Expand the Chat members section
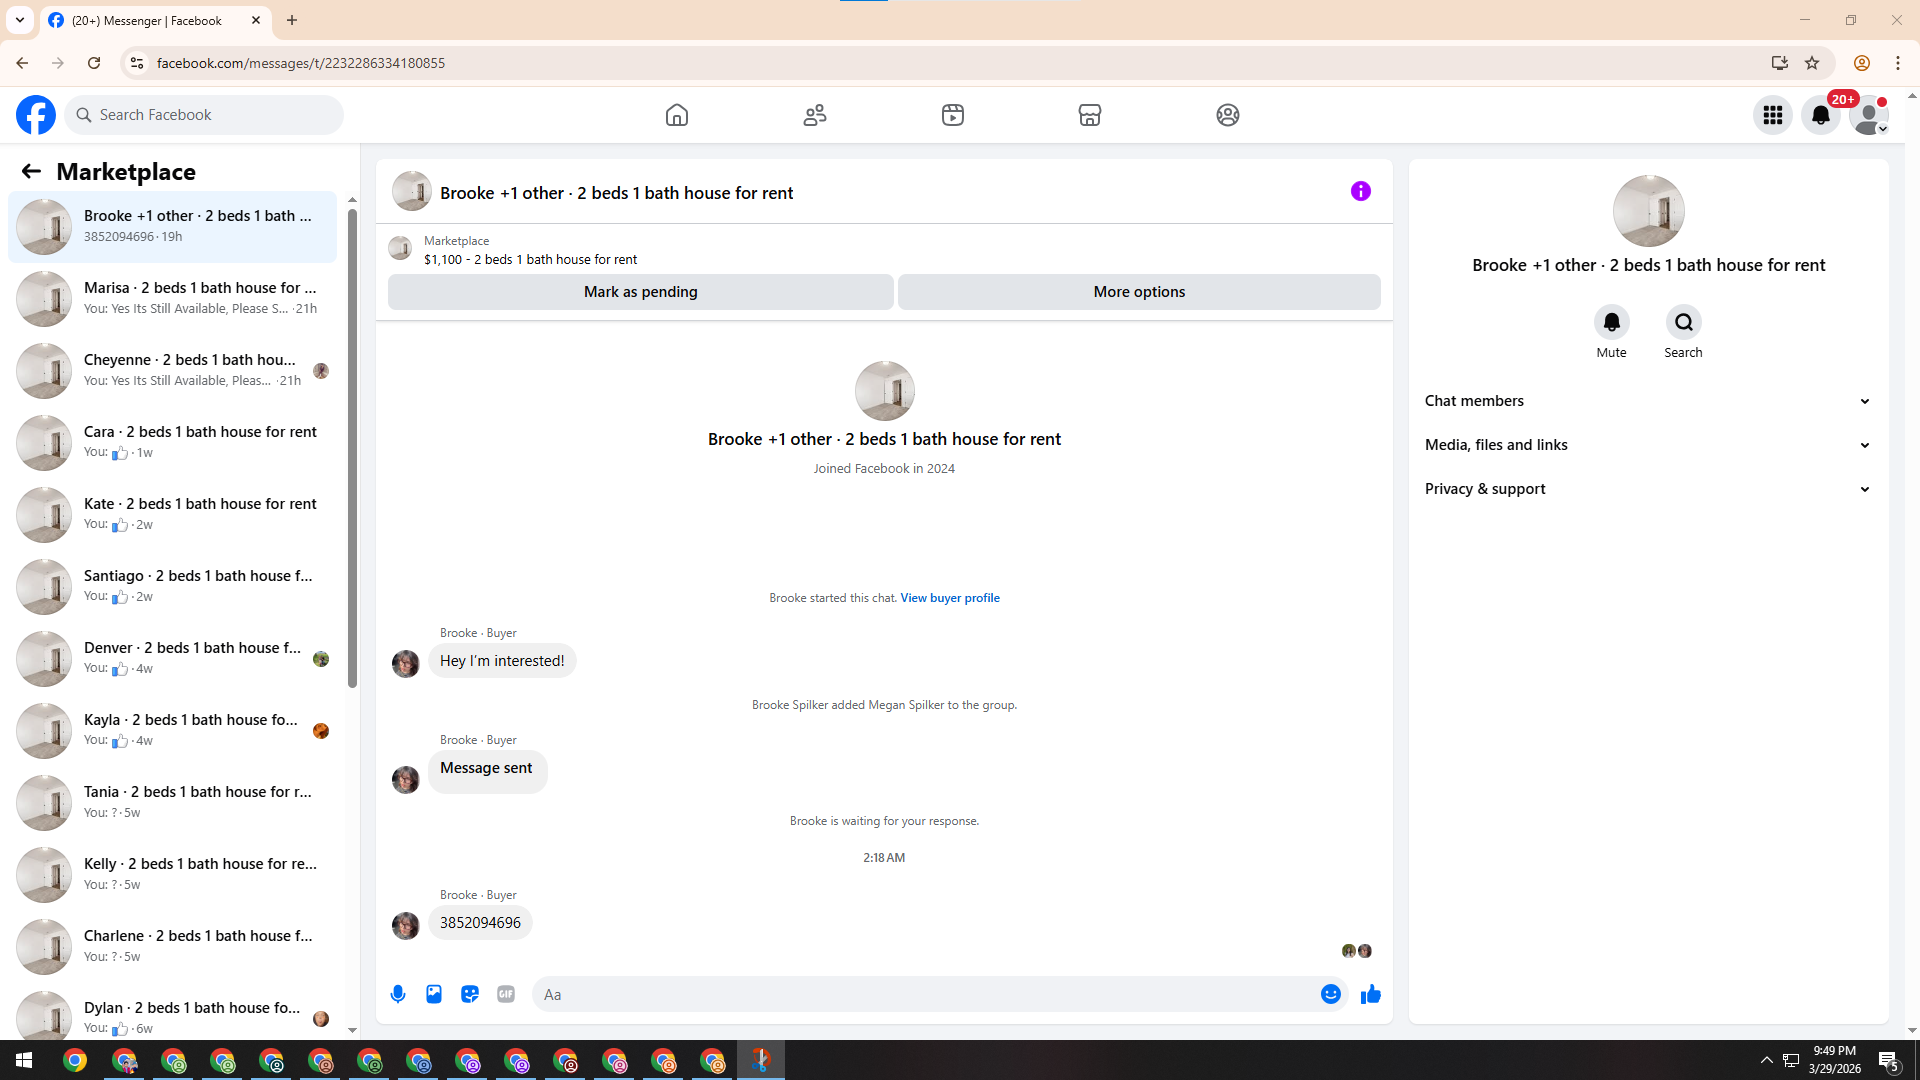Screen dimensions: 1920x1080 point(1648,401)
